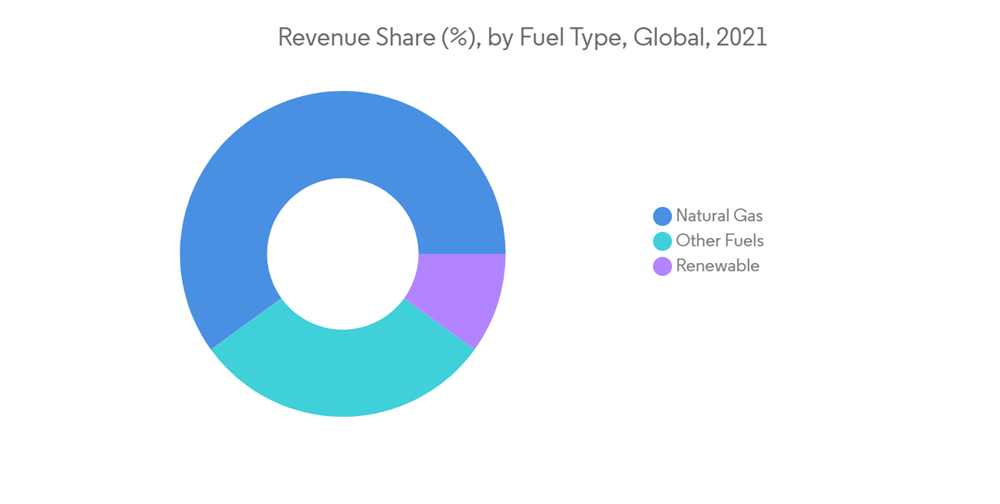Toggle the Renewable legend label
1000x504 pixels.
(717, 266)
